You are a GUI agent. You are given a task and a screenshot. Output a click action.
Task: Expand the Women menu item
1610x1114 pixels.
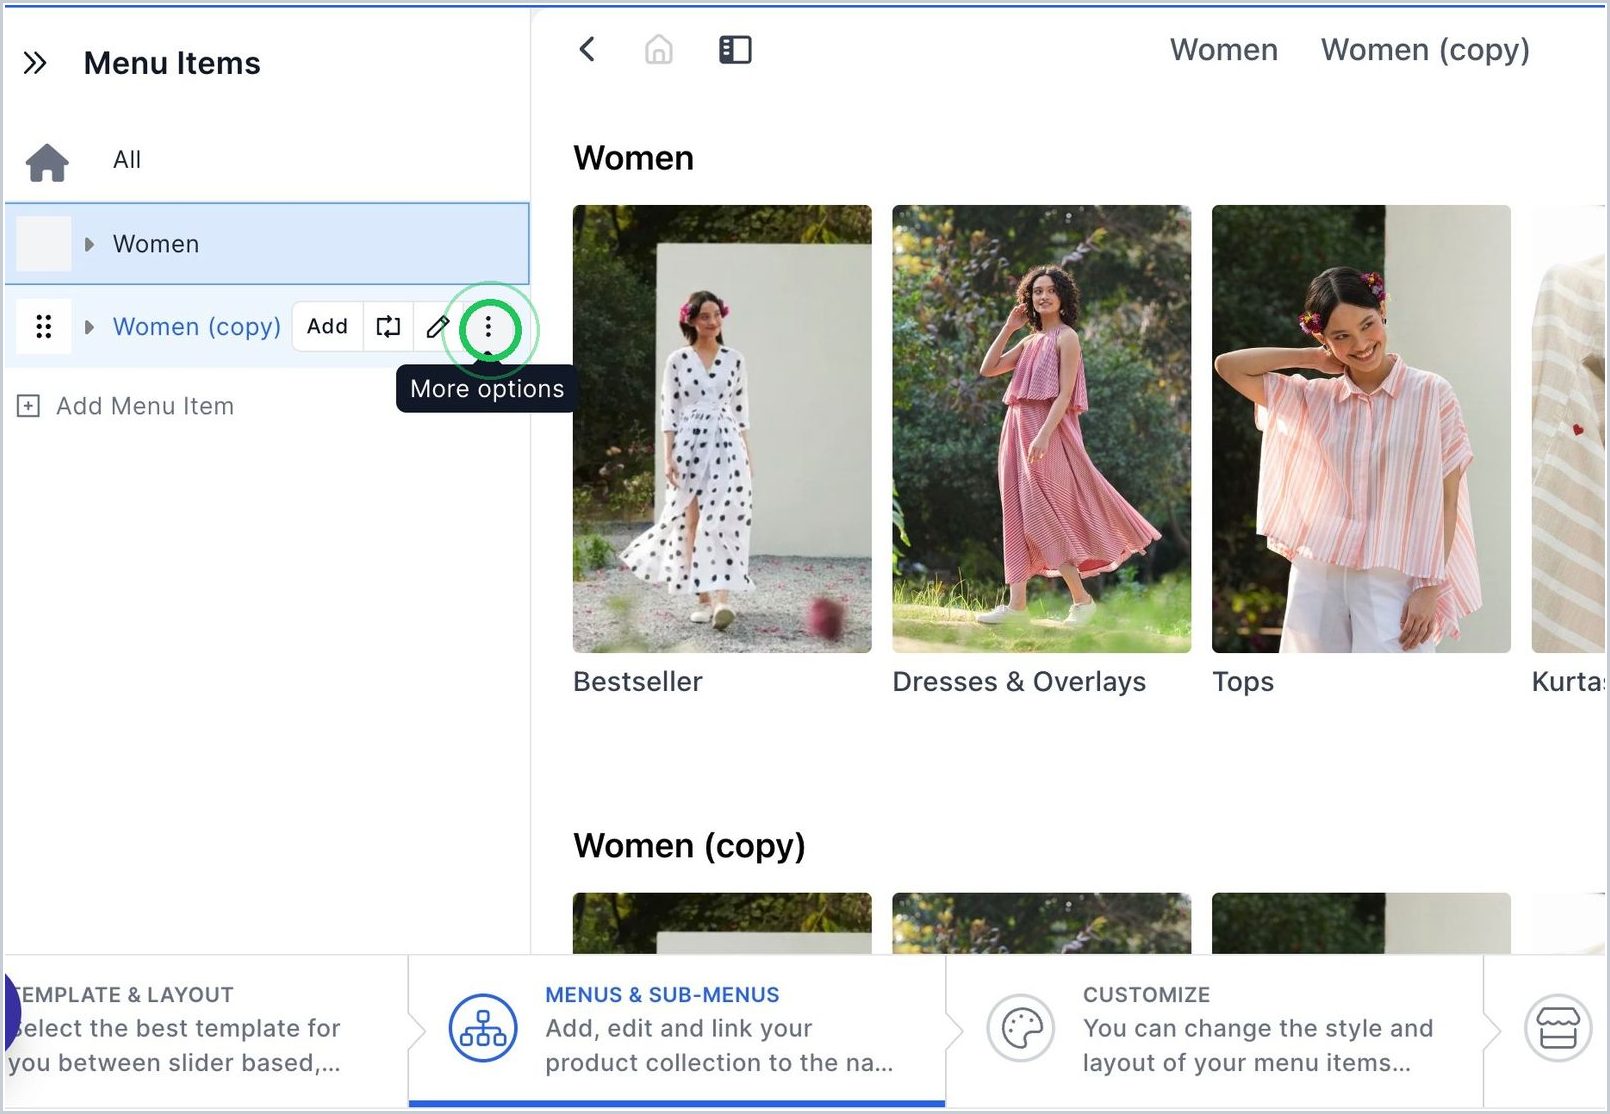coord(89,244)
